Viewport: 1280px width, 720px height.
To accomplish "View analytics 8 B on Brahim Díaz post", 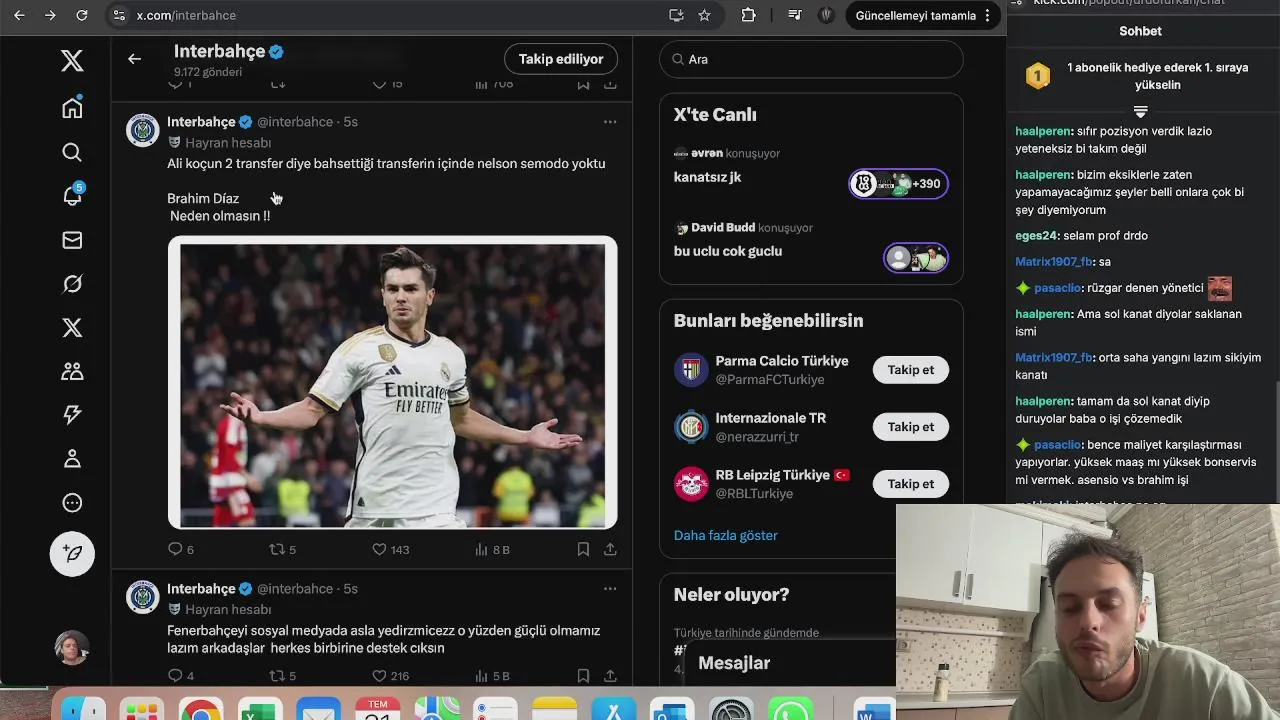I will 492,549.
